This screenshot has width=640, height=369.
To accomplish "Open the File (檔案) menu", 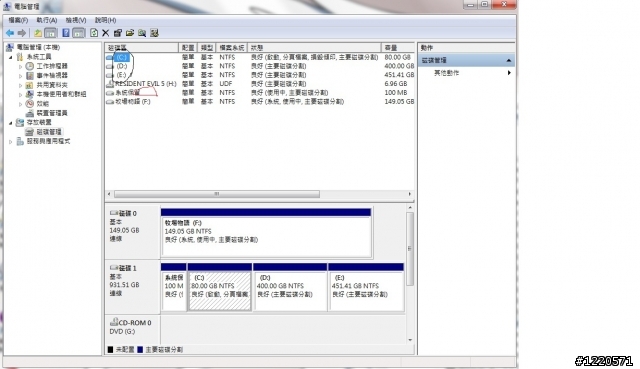I will pos(18,20).
